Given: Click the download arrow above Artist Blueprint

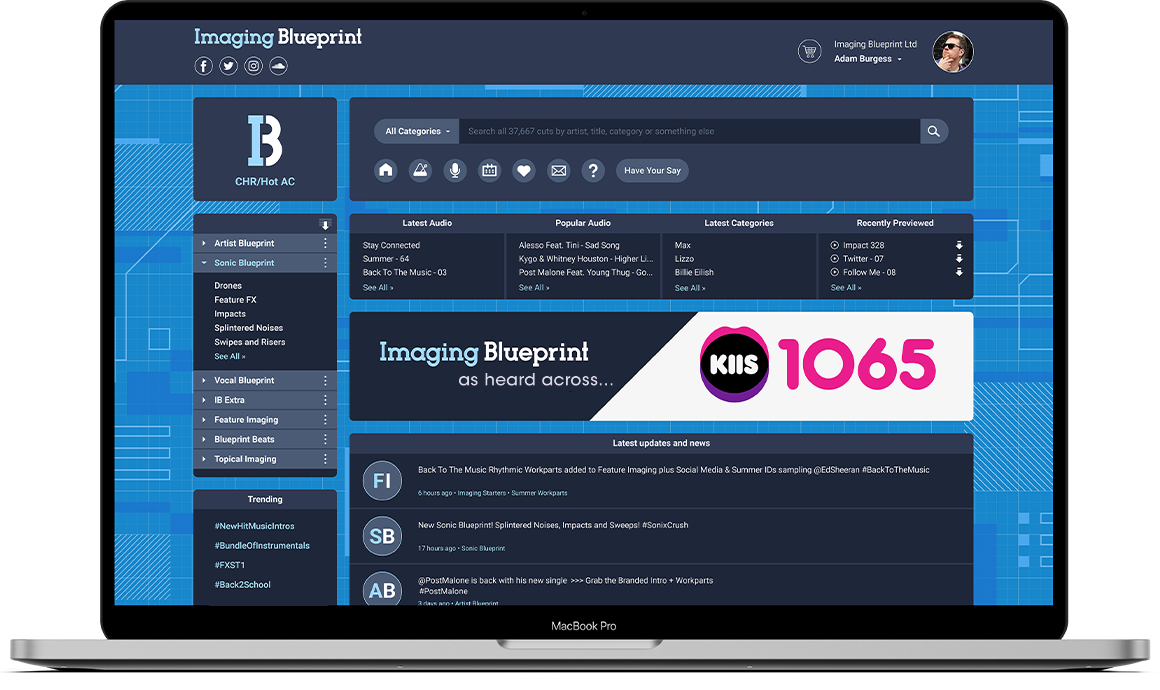Looking at the screenshot, I should click(x=325, y=225).
